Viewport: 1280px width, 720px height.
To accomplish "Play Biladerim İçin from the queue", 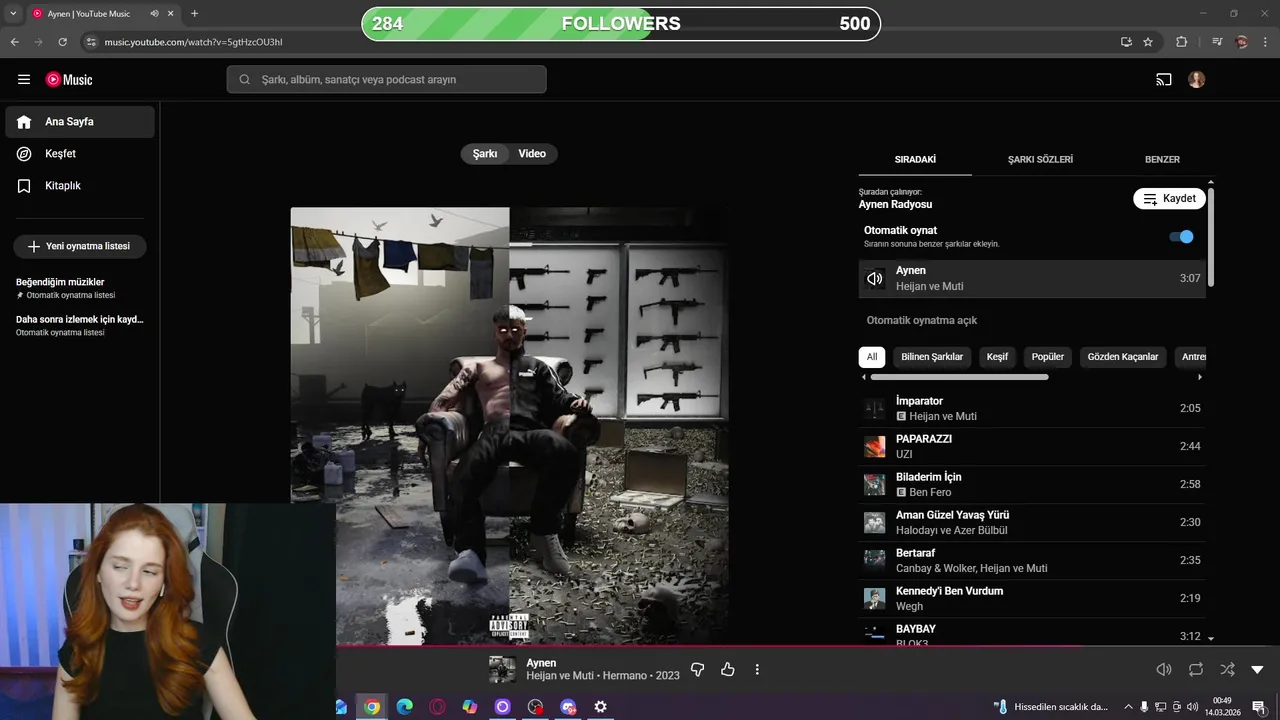I will click(1032, 485).
